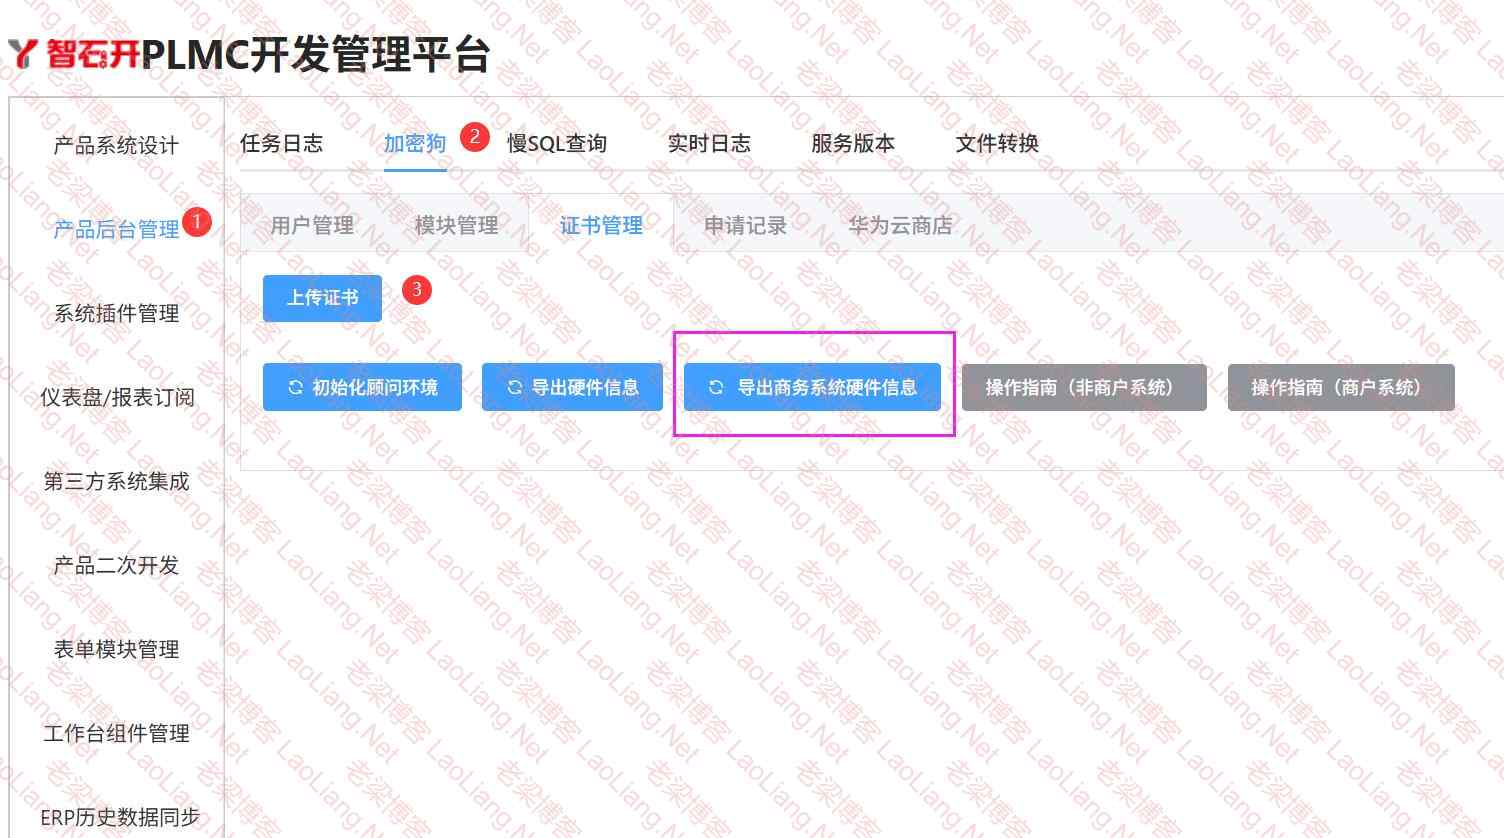Open 第三方系统集成 sidebar item

(x=116, y=481)
